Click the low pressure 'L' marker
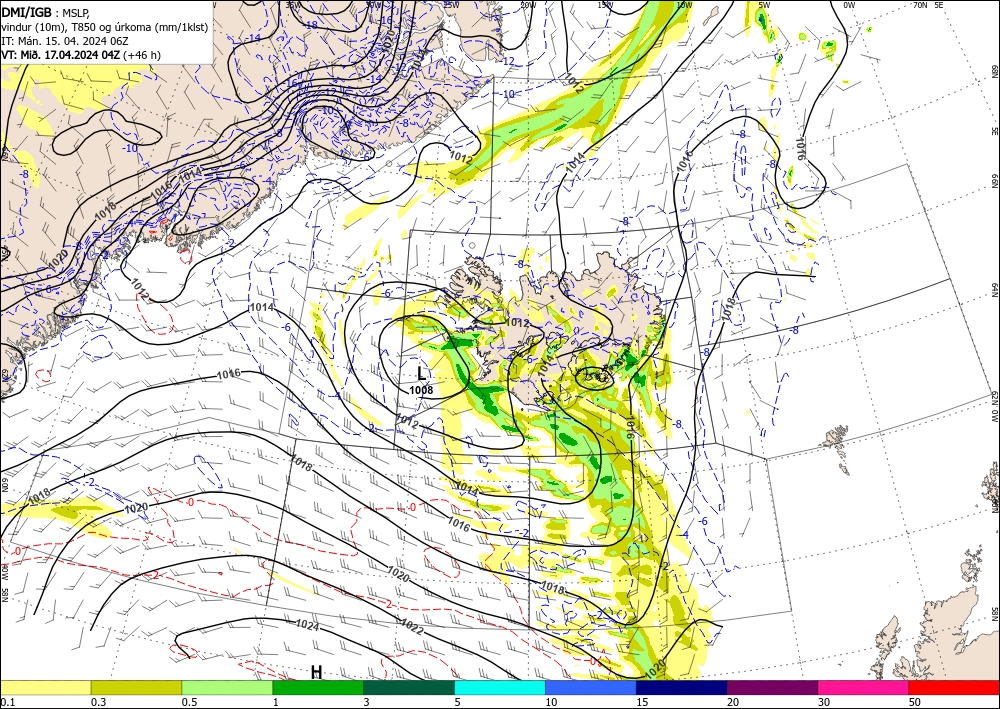This screenshot has width=1000, height=709. (x=421, y=374)
